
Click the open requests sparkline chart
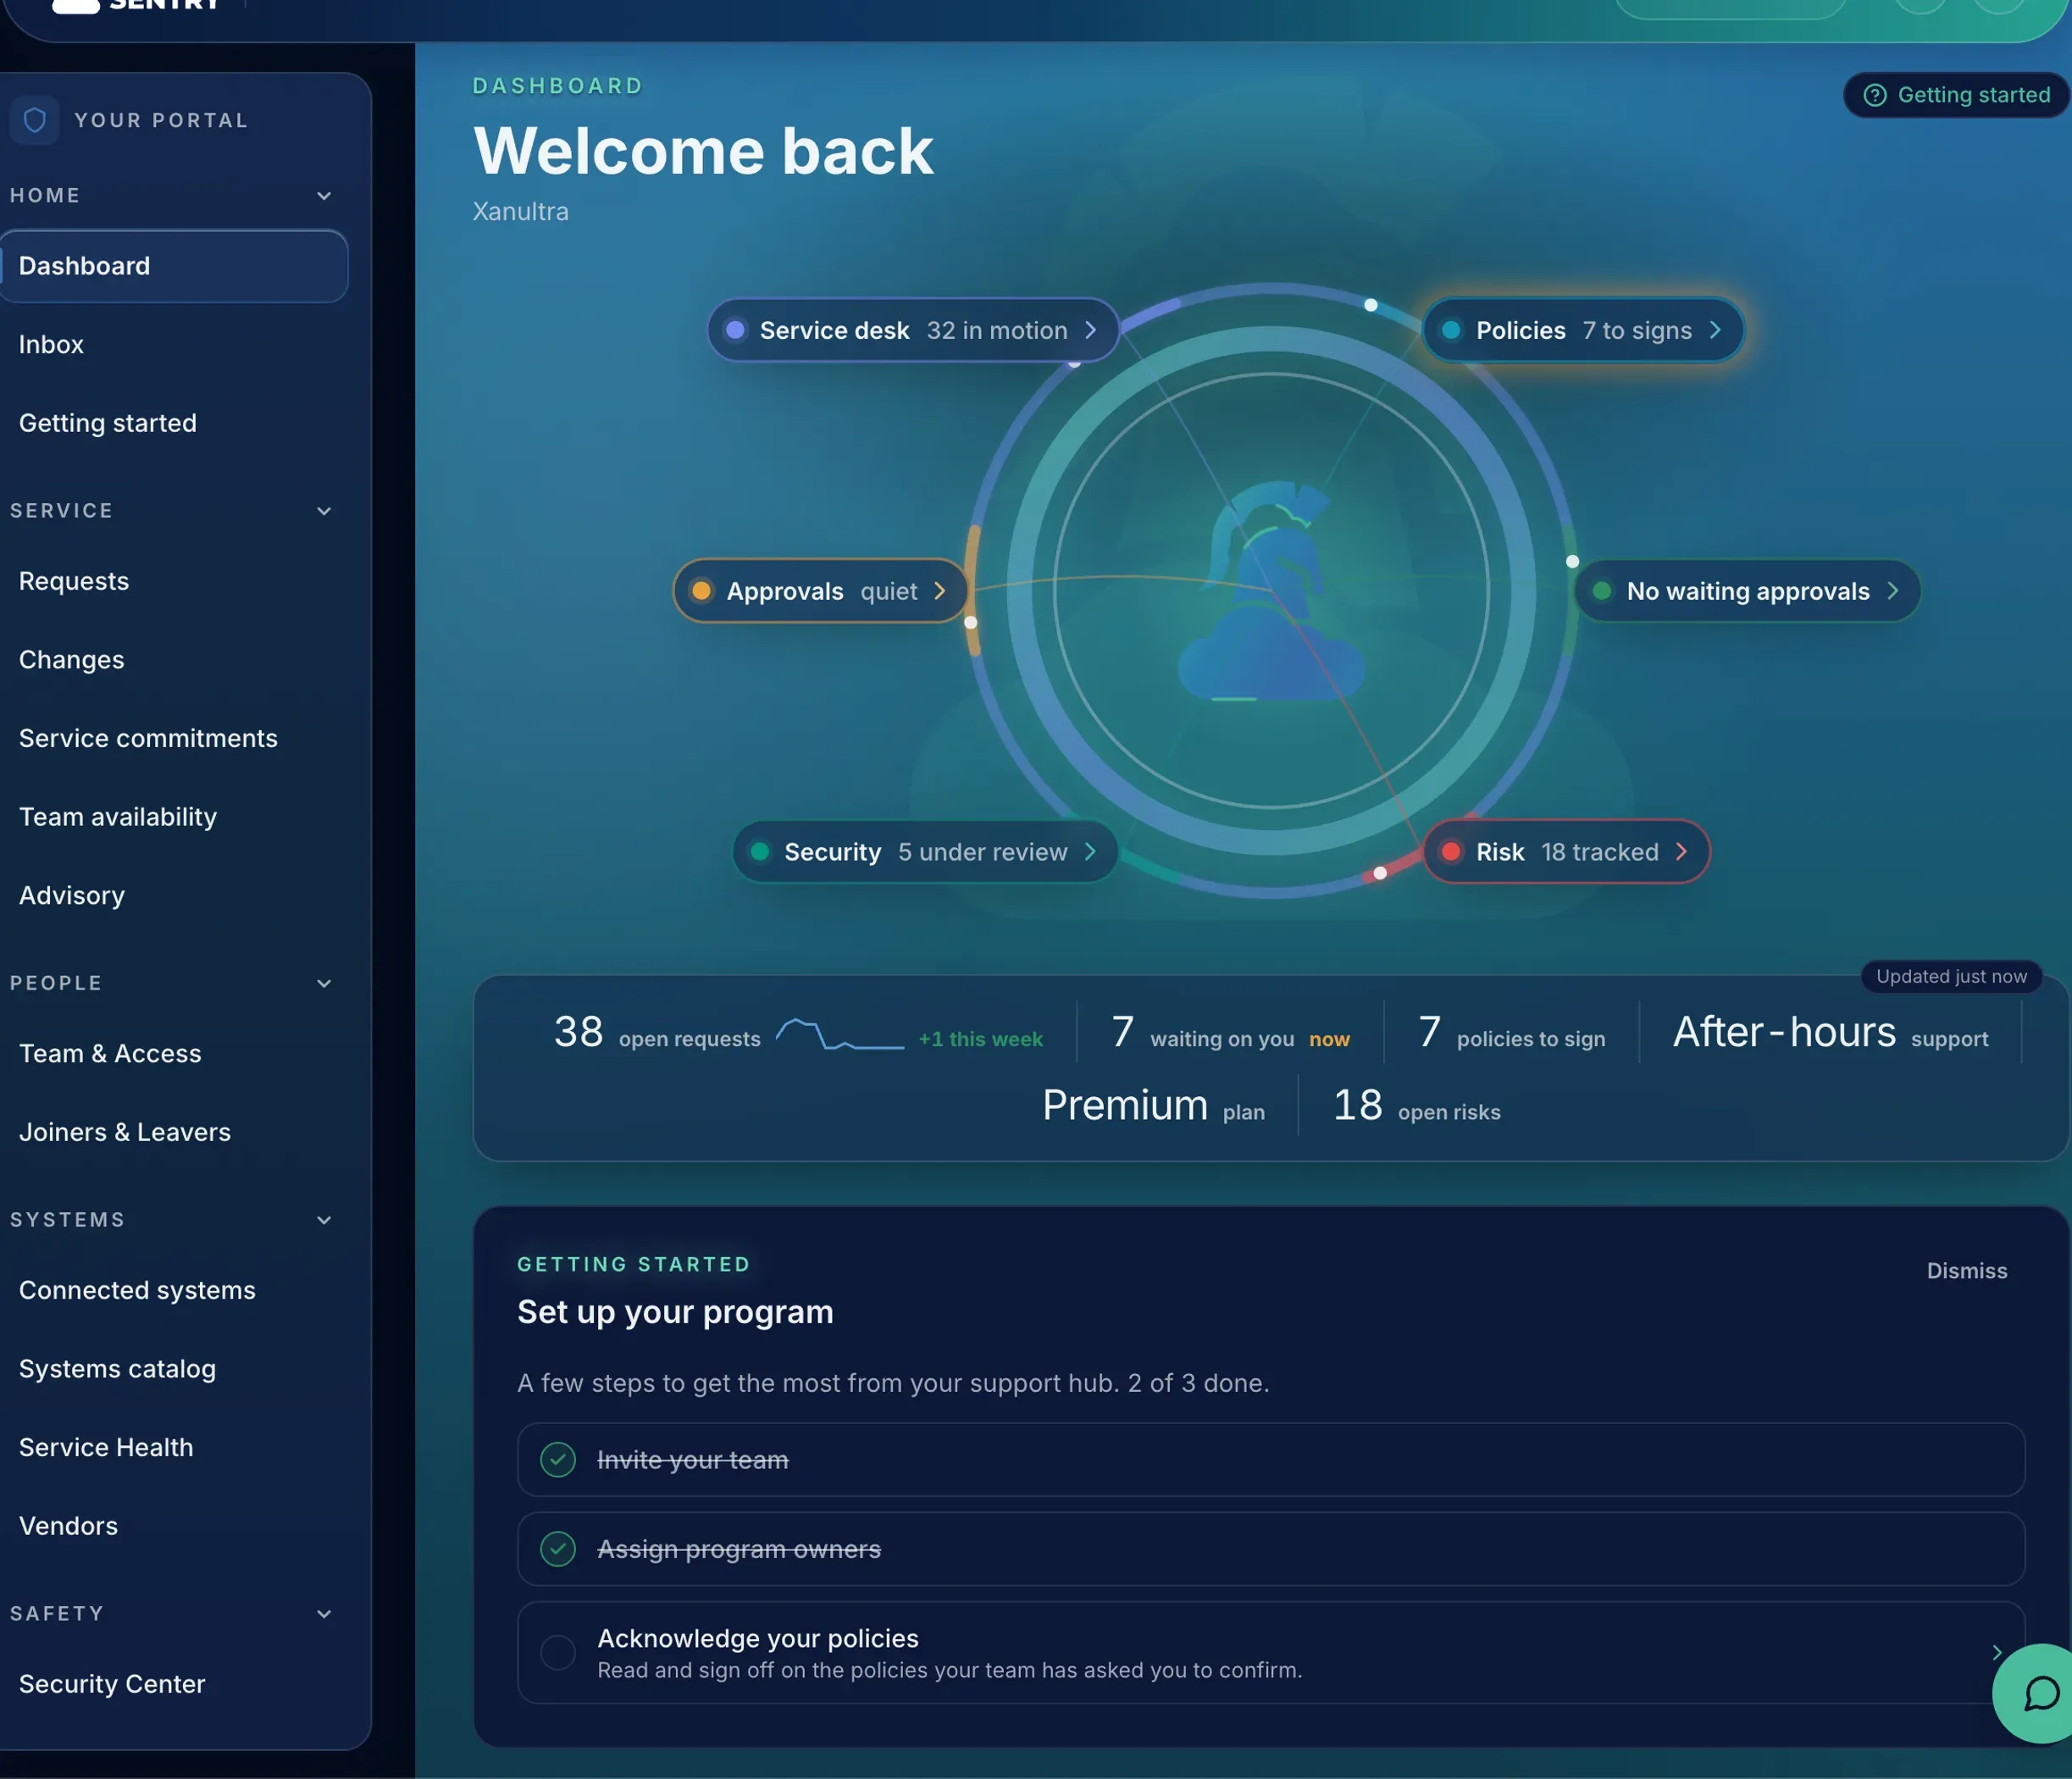pyautogui.click(x=839, y=1034)
